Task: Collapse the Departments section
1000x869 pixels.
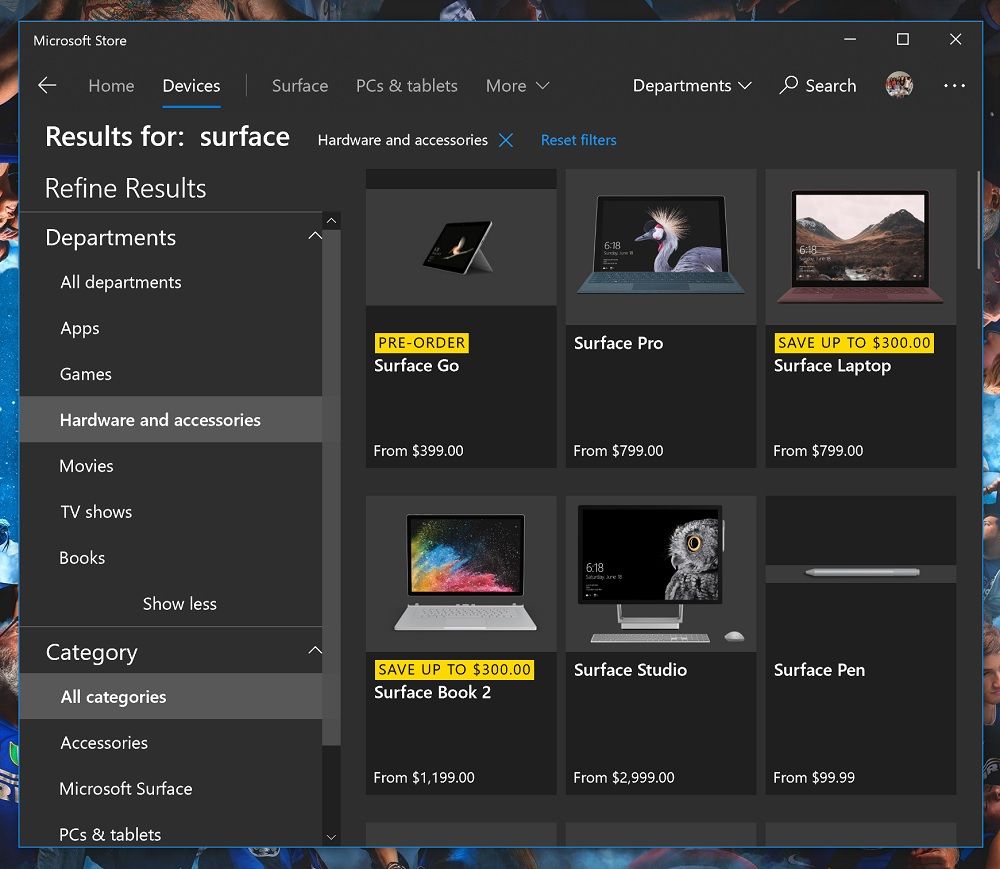Action: pyautogui.click(x=315, y=237)
